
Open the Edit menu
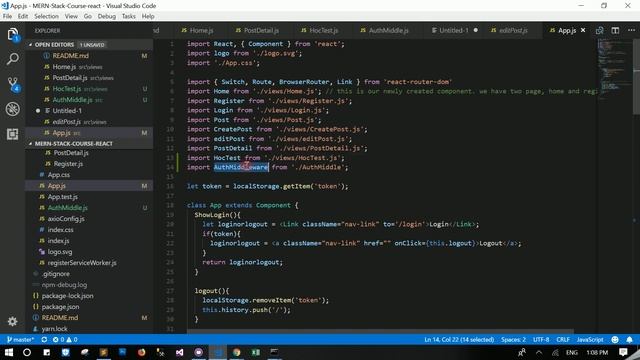pos(23,16)
